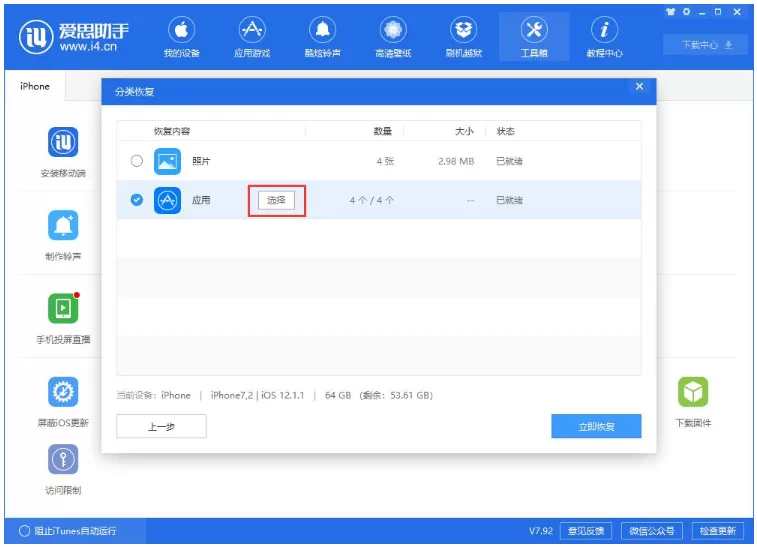Click 立即恢复 restore now button

pos(596,426)
